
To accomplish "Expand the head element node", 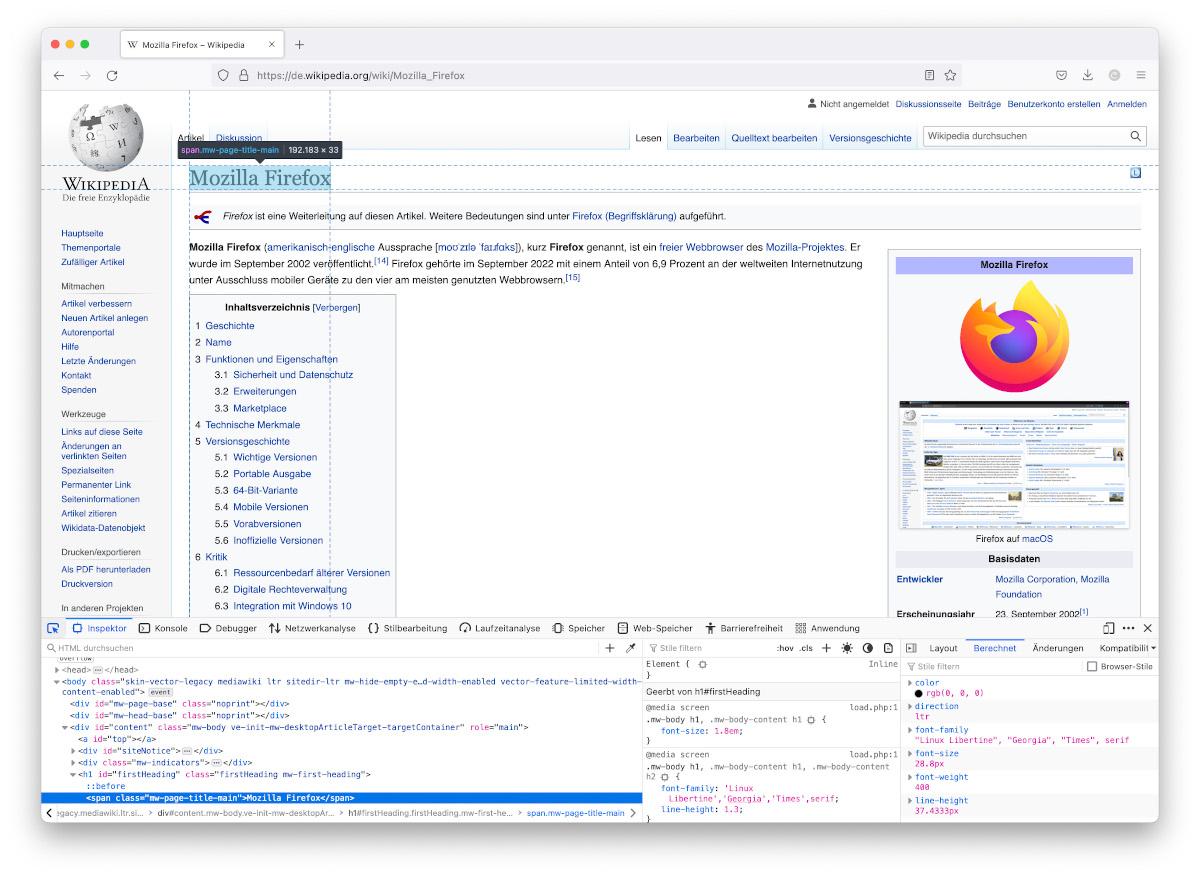I will (x=57, y=670).
